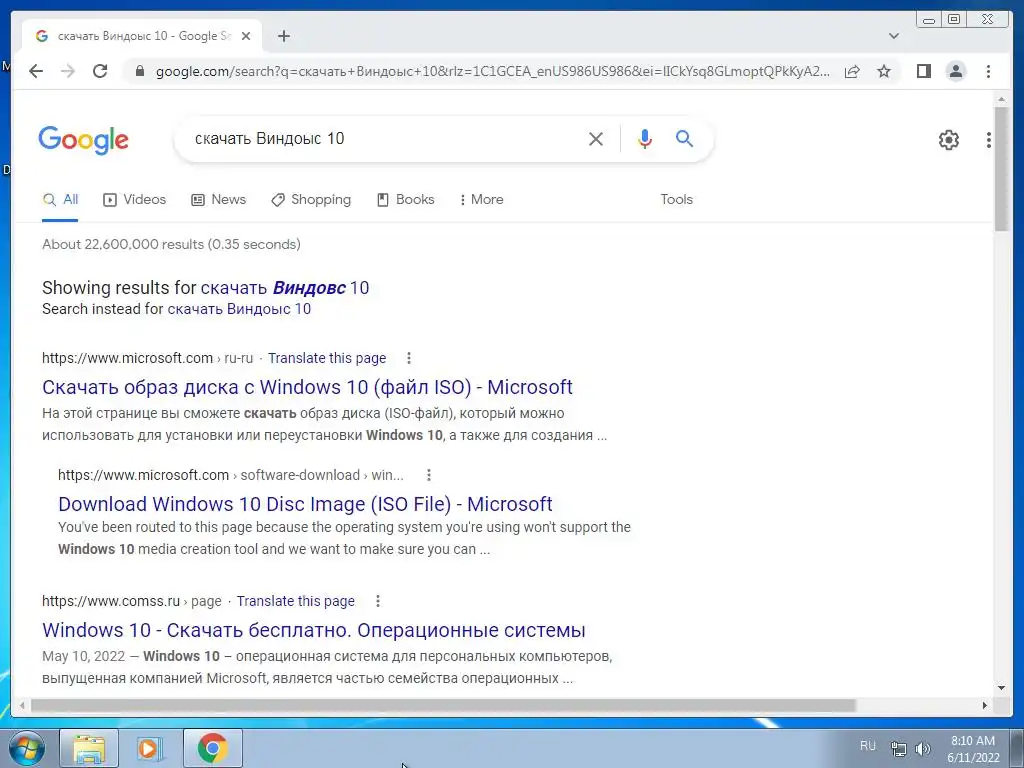Go to the Google logo homepage

84,140
